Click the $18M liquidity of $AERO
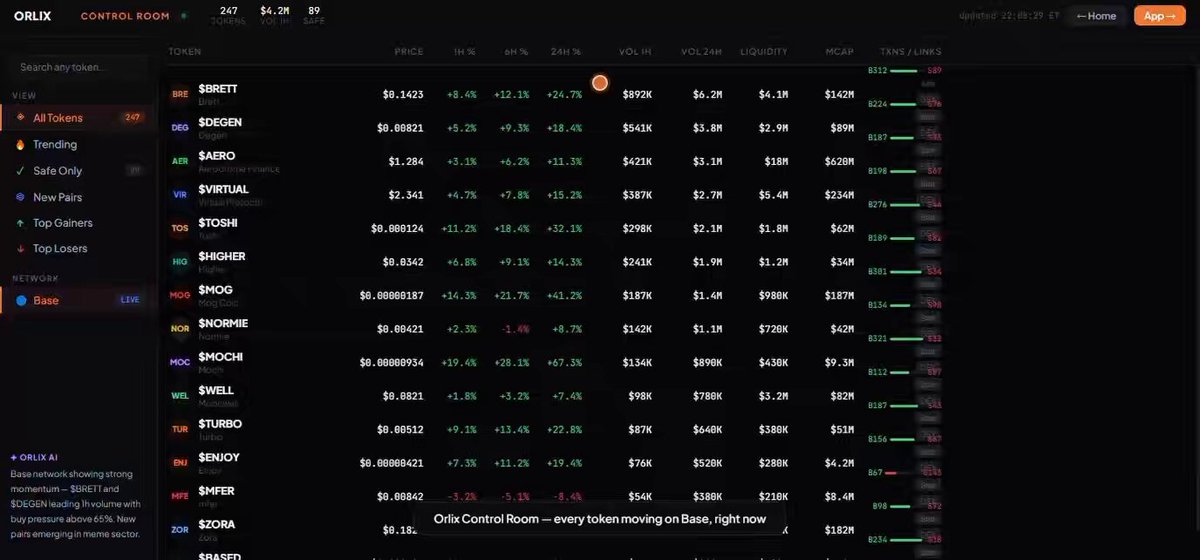The width and height of the screenshot is (1200, 560). coord(776,161)
